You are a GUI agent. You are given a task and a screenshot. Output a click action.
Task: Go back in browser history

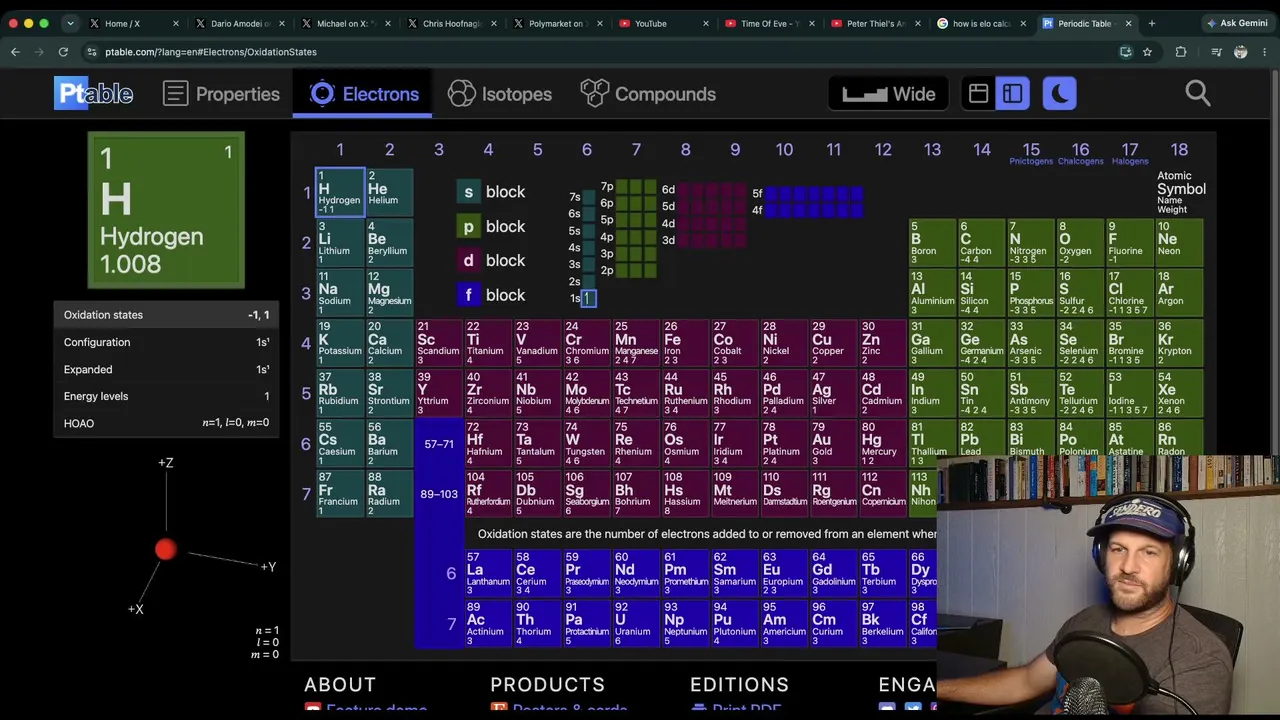coord(15,51)
